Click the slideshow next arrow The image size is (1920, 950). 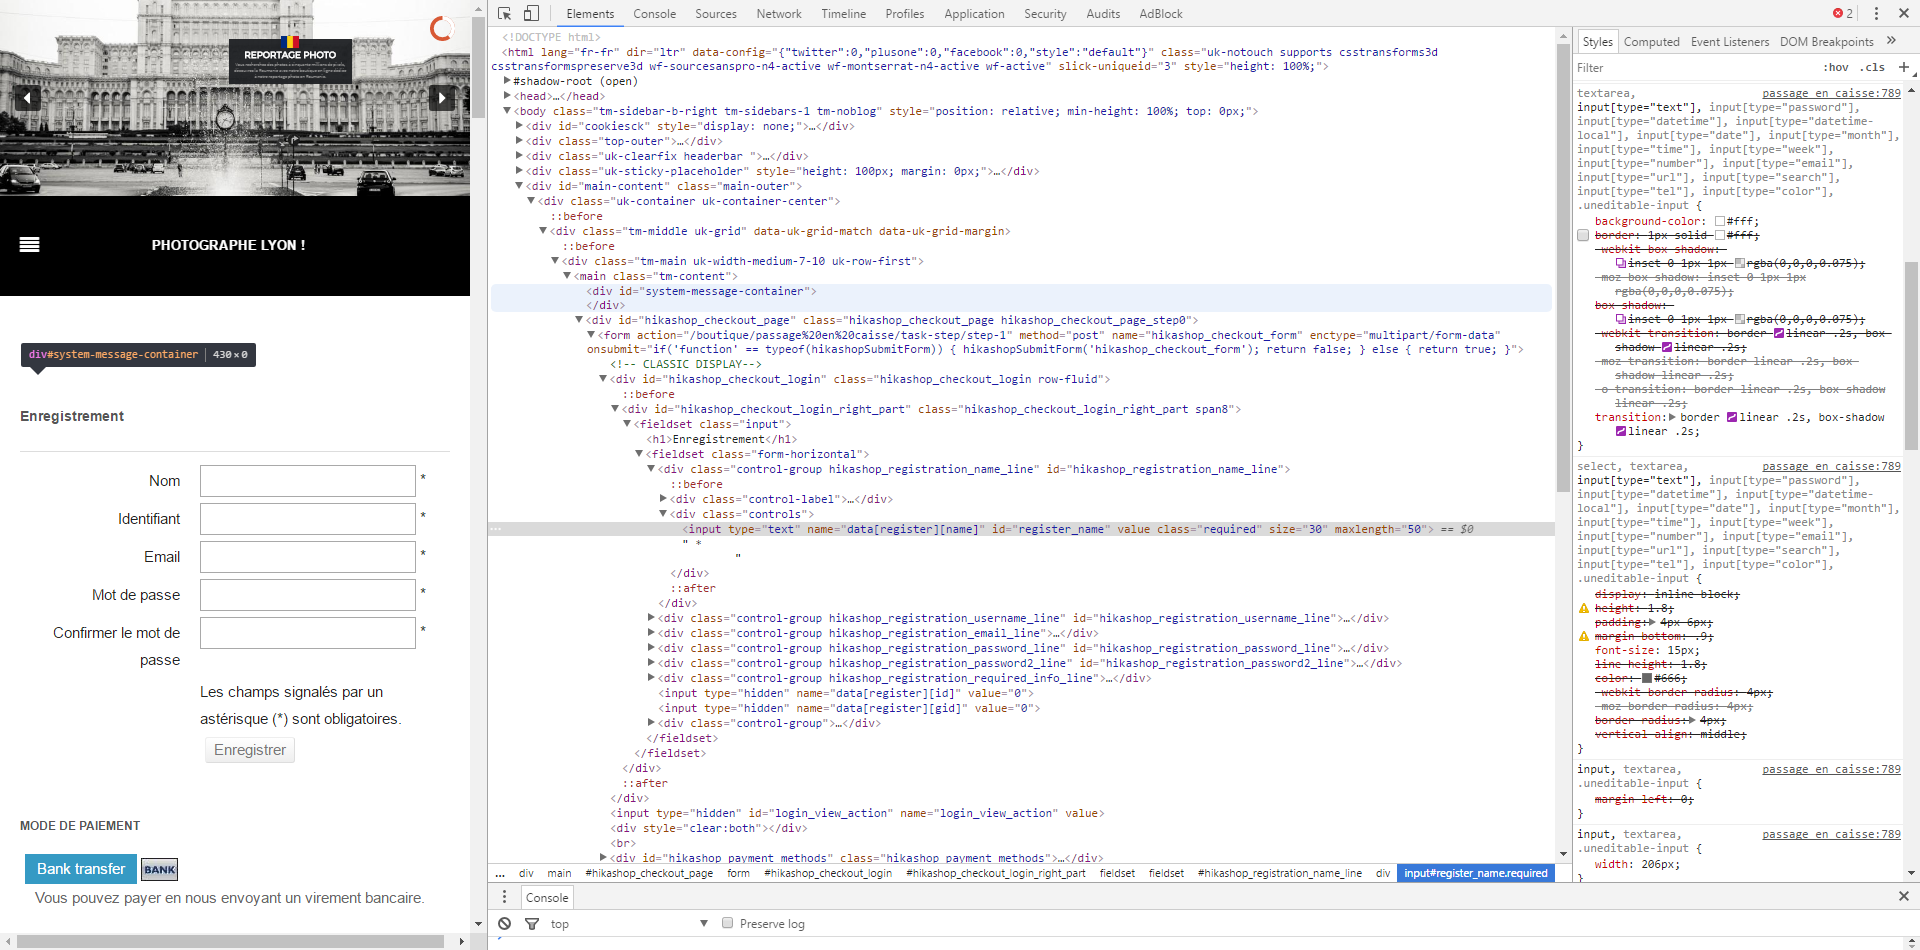441,97
